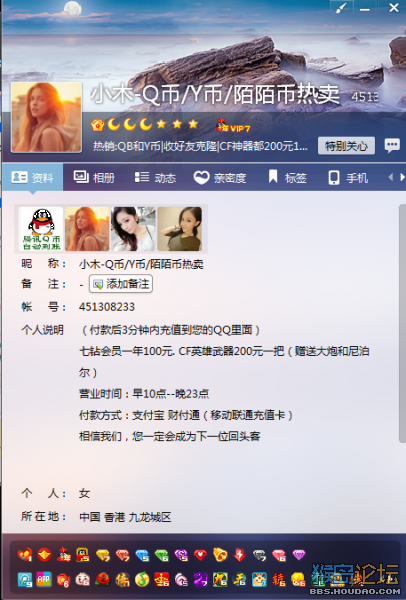
Task: Click the crown level icon beside the moons
Action: coord(97,124)
